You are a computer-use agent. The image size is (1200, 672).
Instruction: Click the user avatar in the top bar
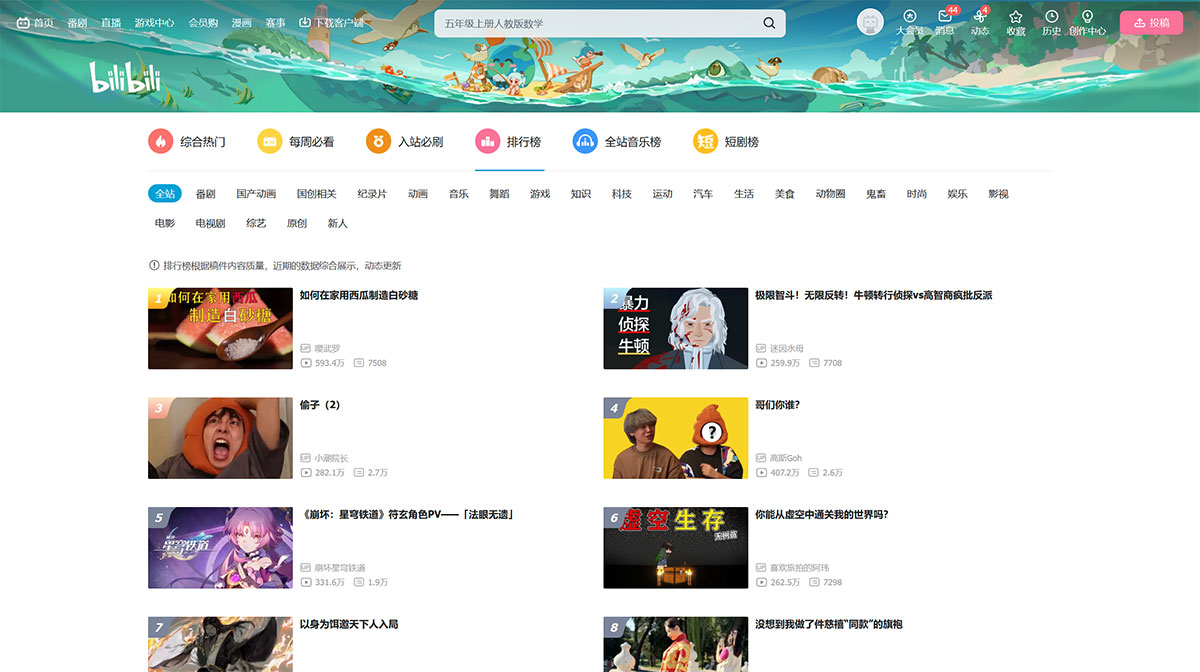[x=870, y=22]
